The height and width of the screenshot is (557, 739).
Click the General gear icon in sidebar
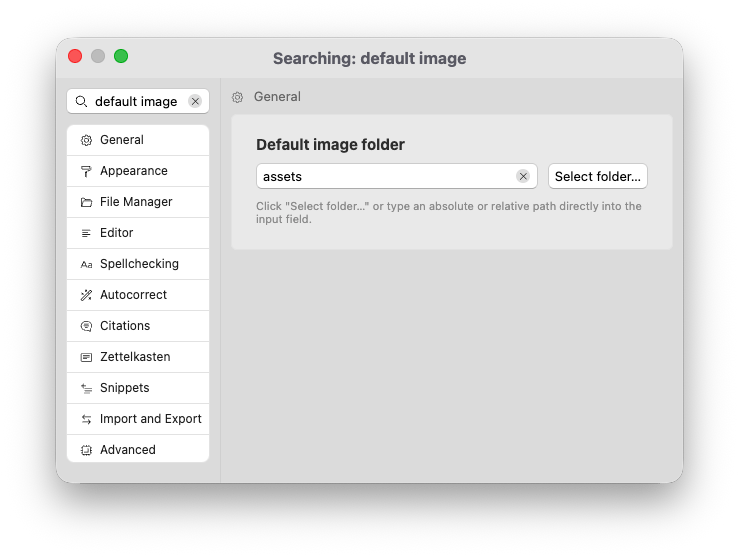(86, 140)
